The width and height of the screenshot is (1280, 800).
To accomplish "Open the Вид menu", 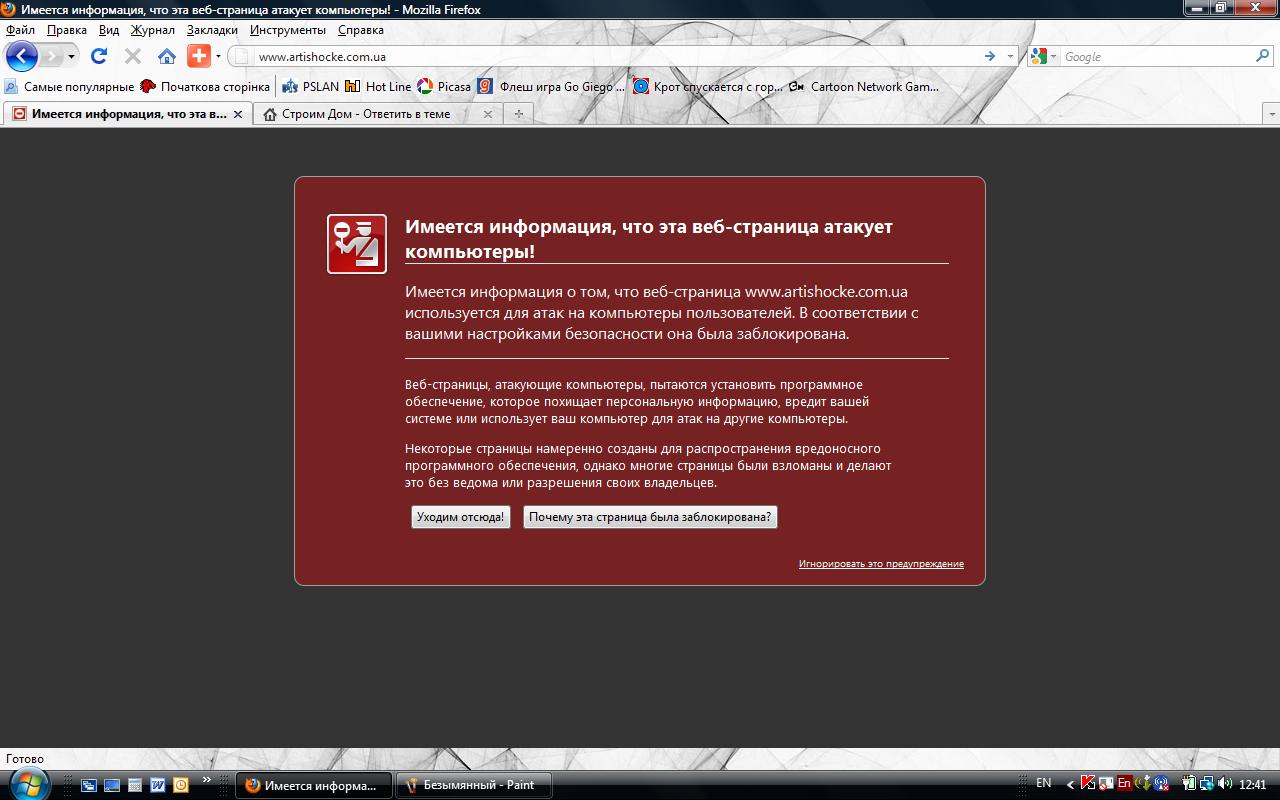I will pos(109,30).
